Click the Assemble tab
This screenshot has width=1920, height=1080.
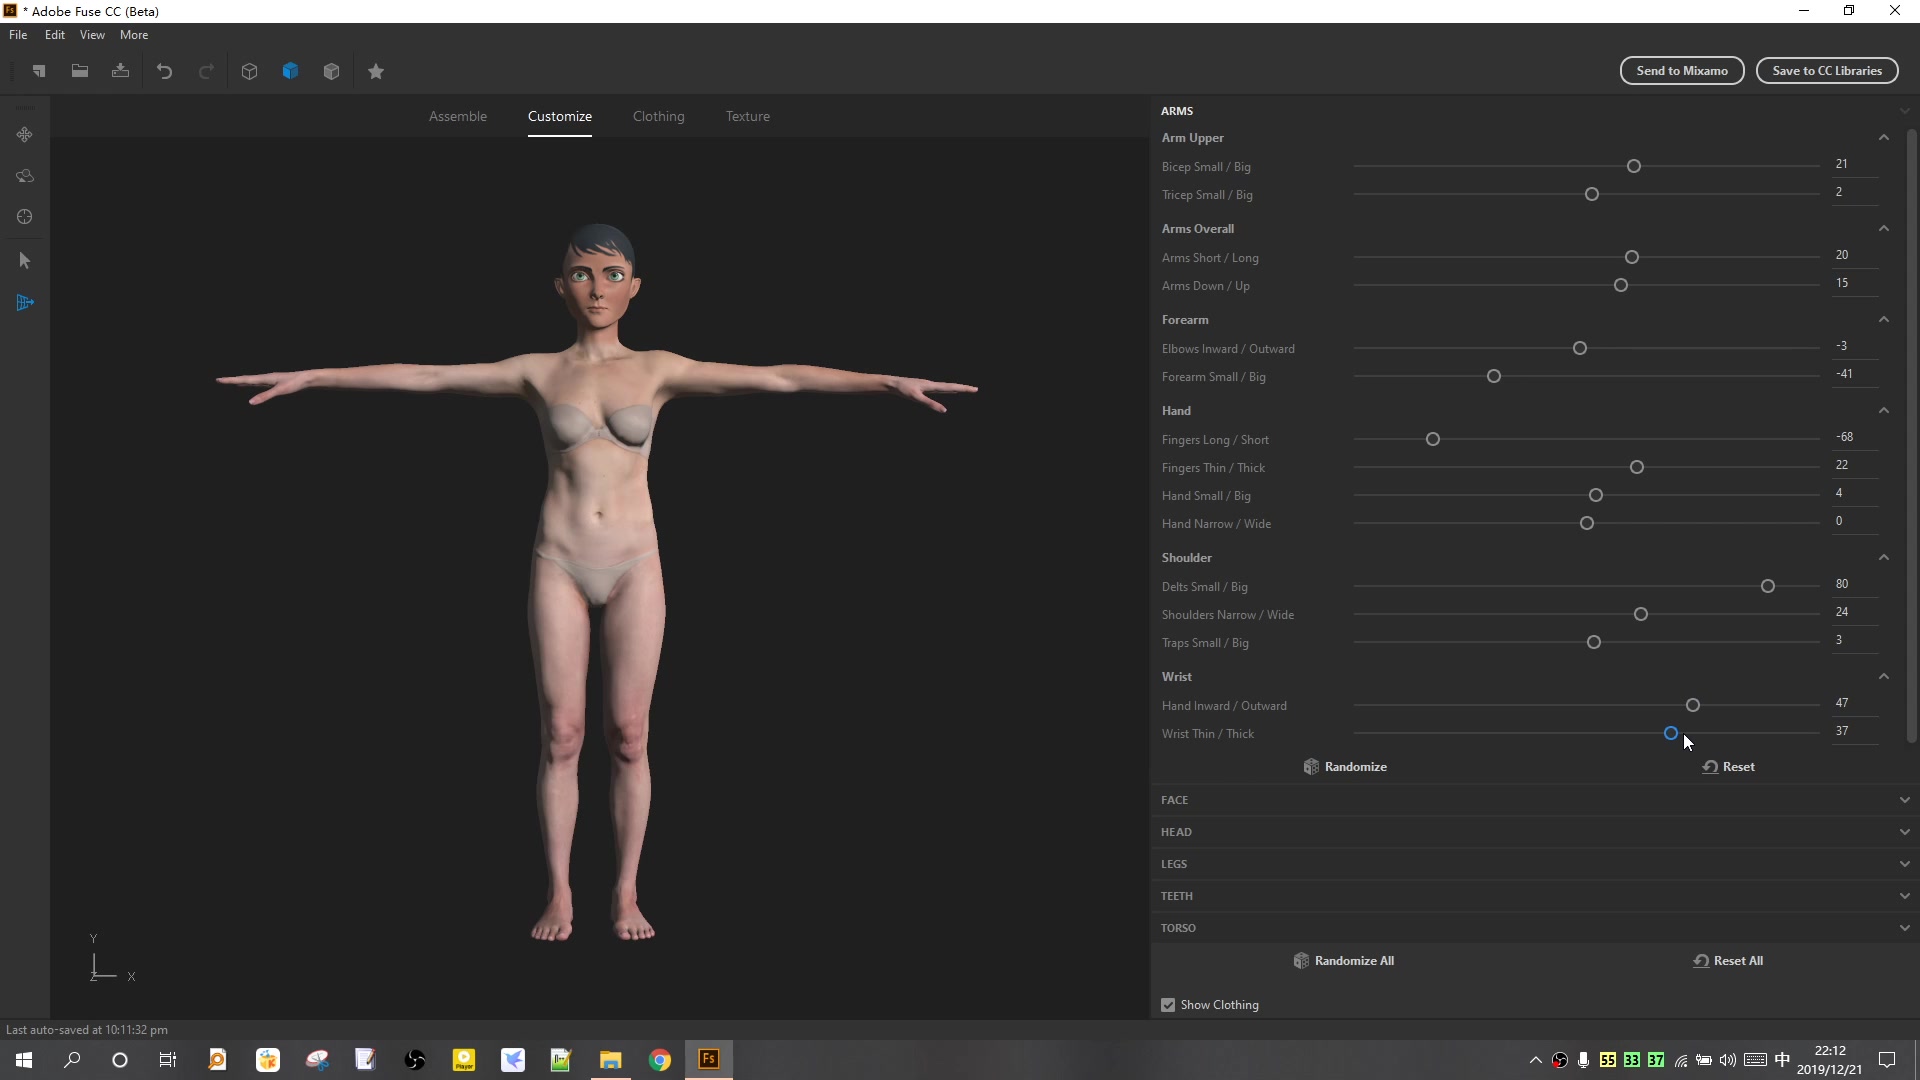pos(458,116)
